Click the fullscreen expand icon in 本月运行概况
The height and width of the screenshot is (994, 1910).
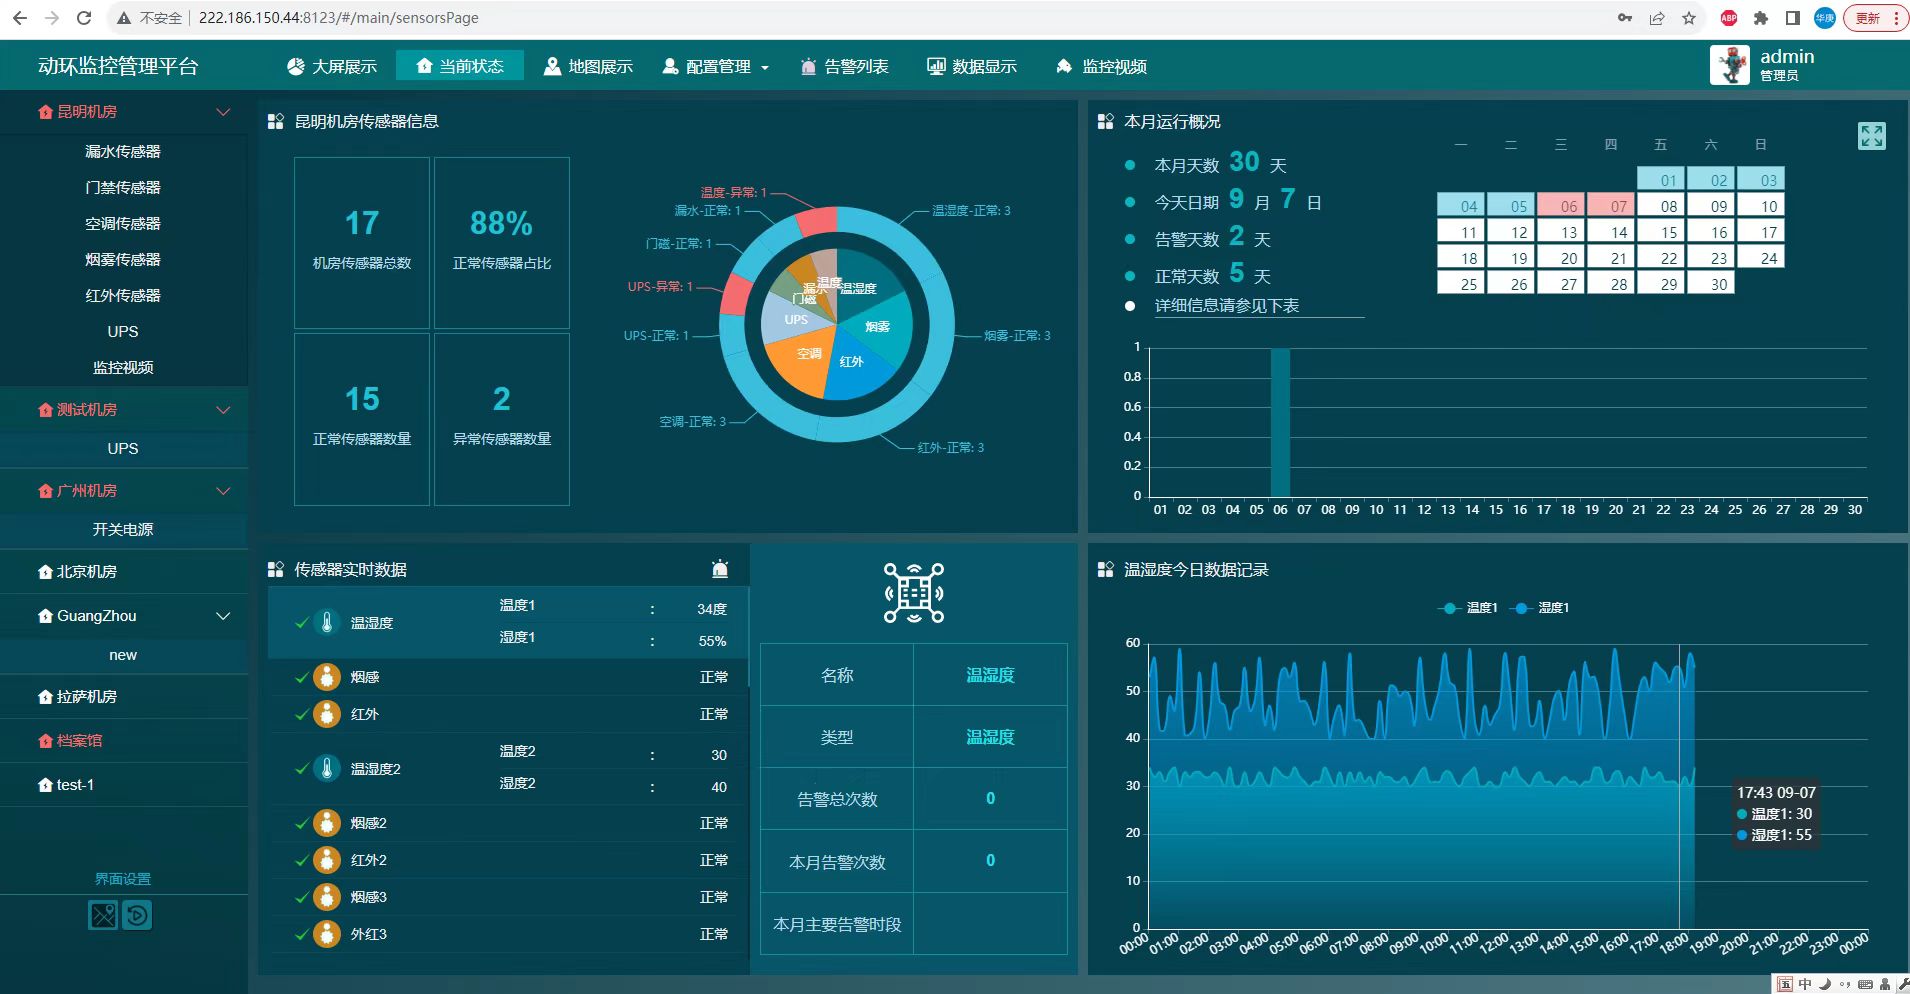point(1871,136)
